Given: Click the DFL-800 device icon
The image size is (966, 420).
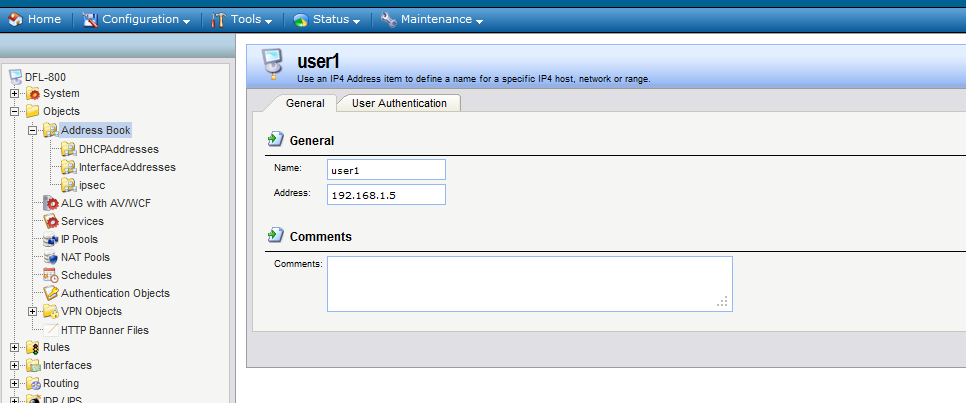Looking at the screenshot, I should [15, 76].
